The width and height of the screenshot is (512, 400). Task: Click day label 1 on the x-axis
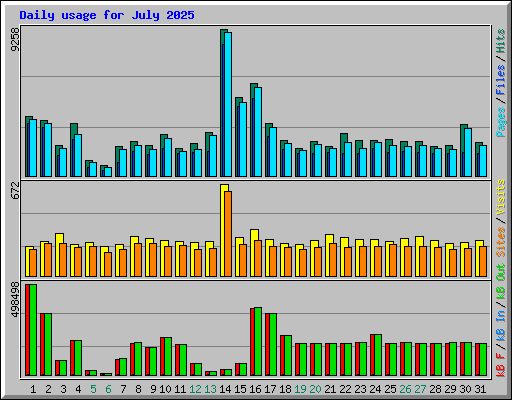tap(33, 389)
